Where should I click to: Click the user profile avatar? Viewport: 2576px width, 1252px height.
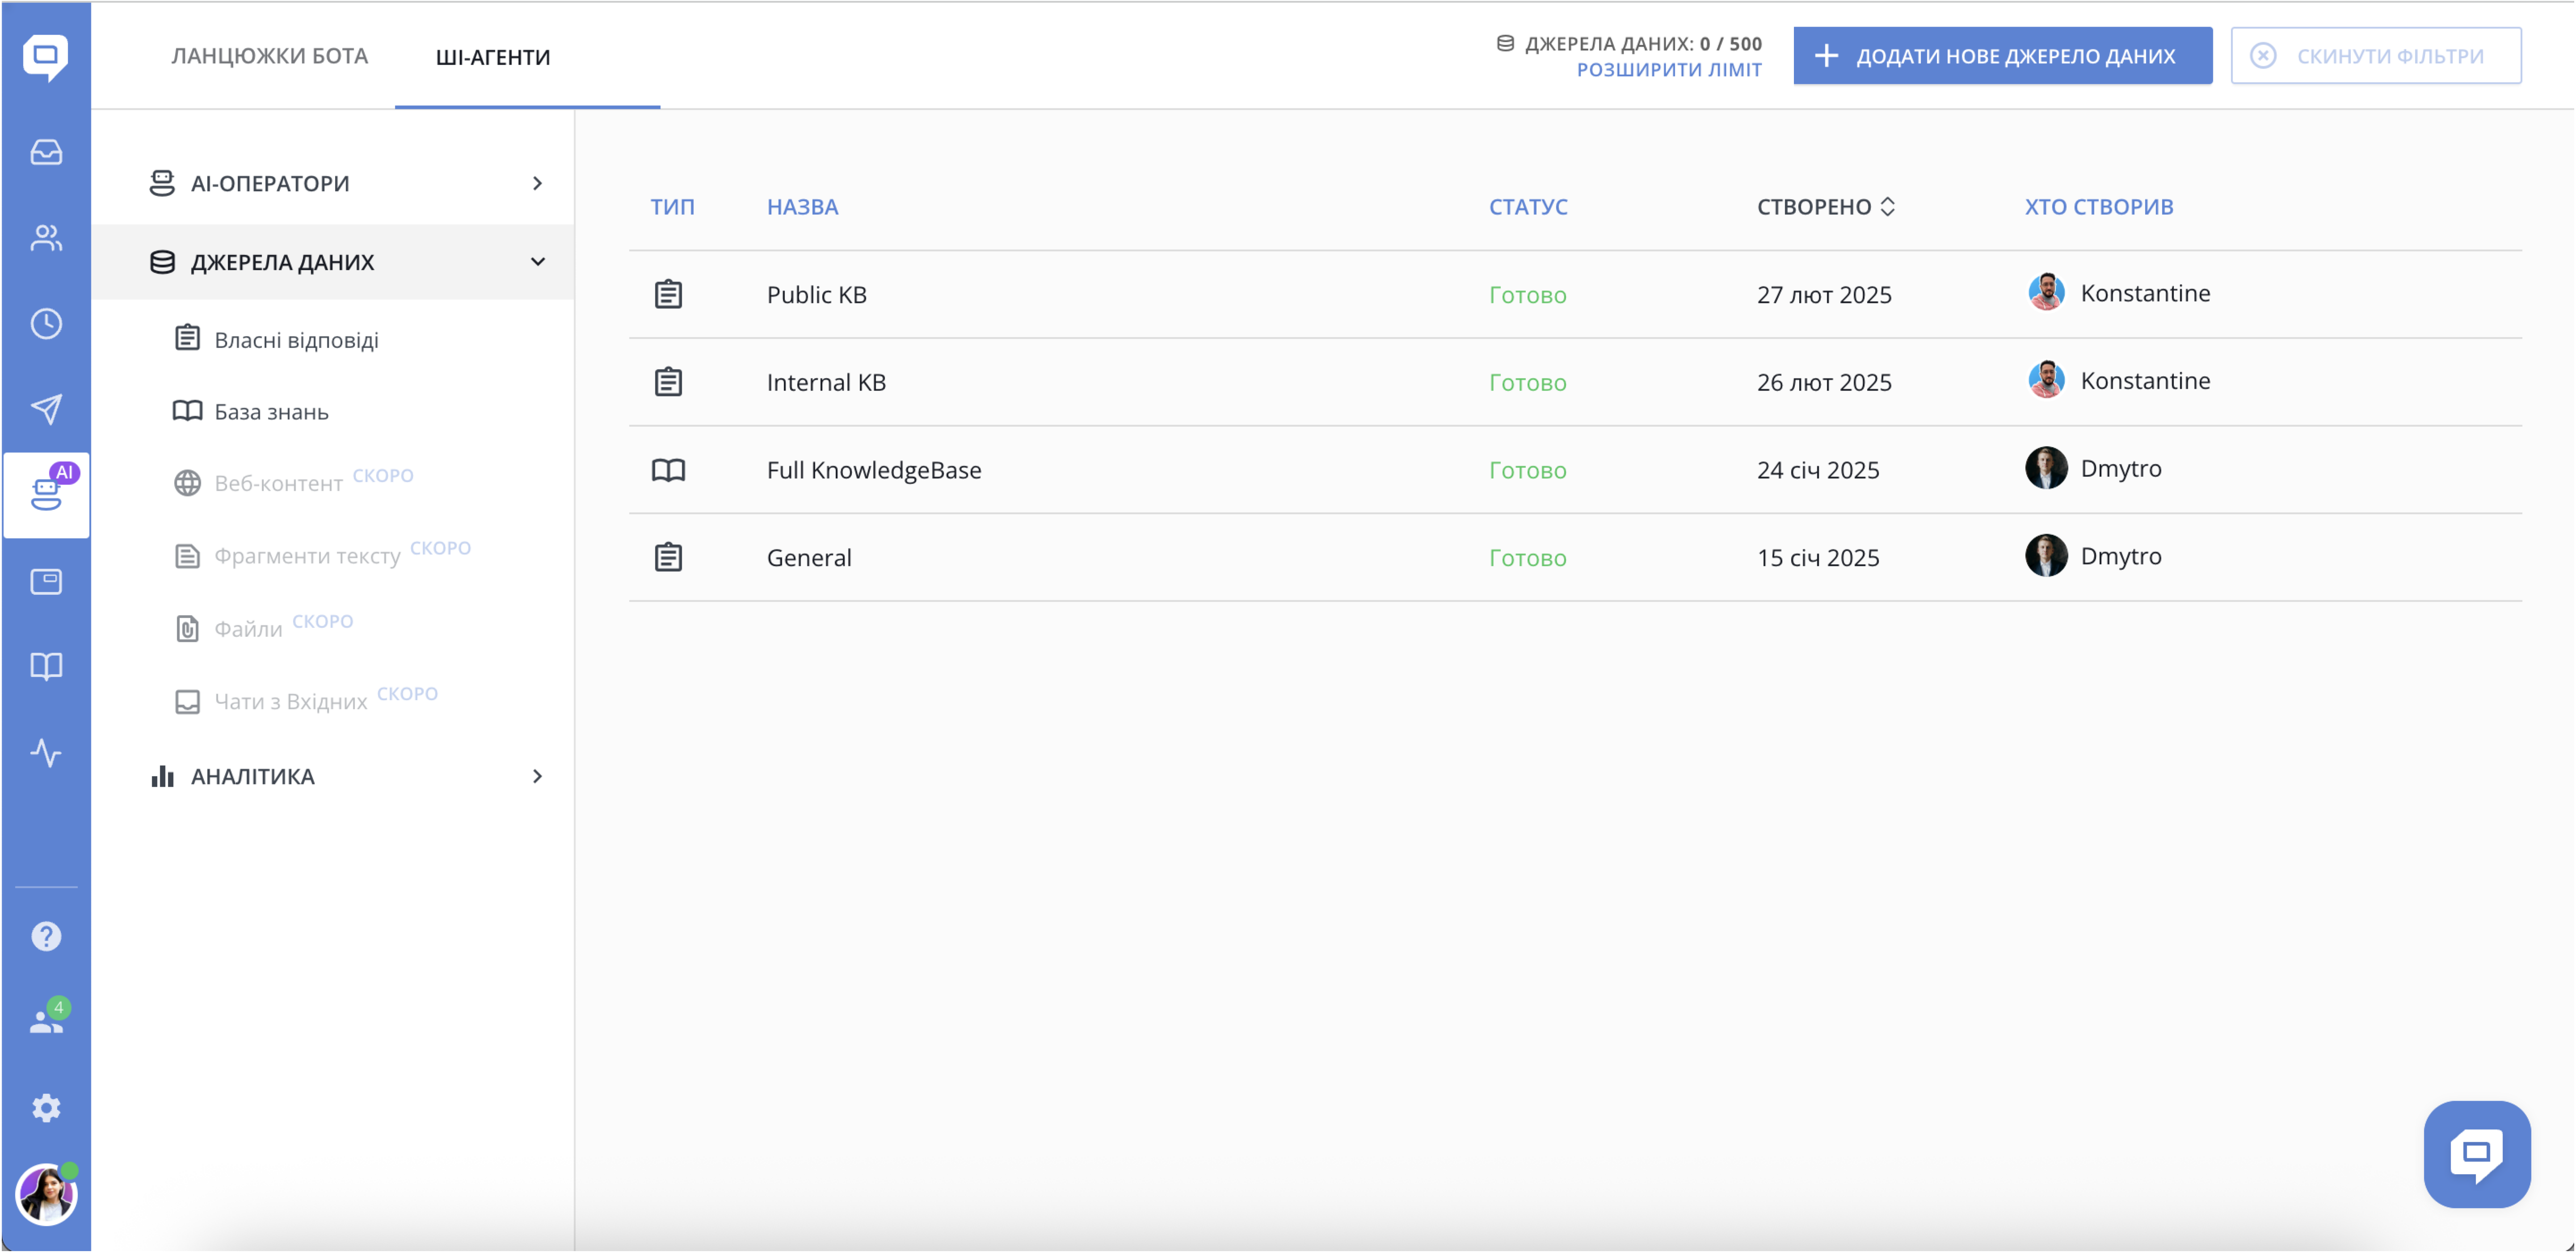[46, 1194]
